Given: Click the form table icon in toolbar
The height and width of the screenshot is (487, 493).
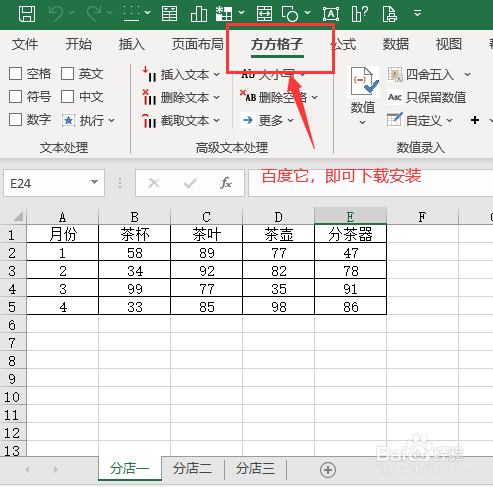Looking at the screenshot, I should [169, 14].
